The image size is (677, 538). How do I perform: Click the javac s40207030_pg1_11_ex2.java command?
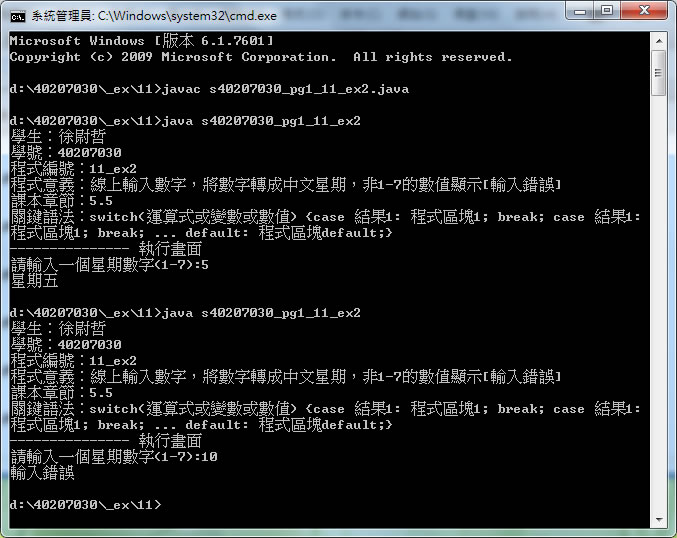286,89
